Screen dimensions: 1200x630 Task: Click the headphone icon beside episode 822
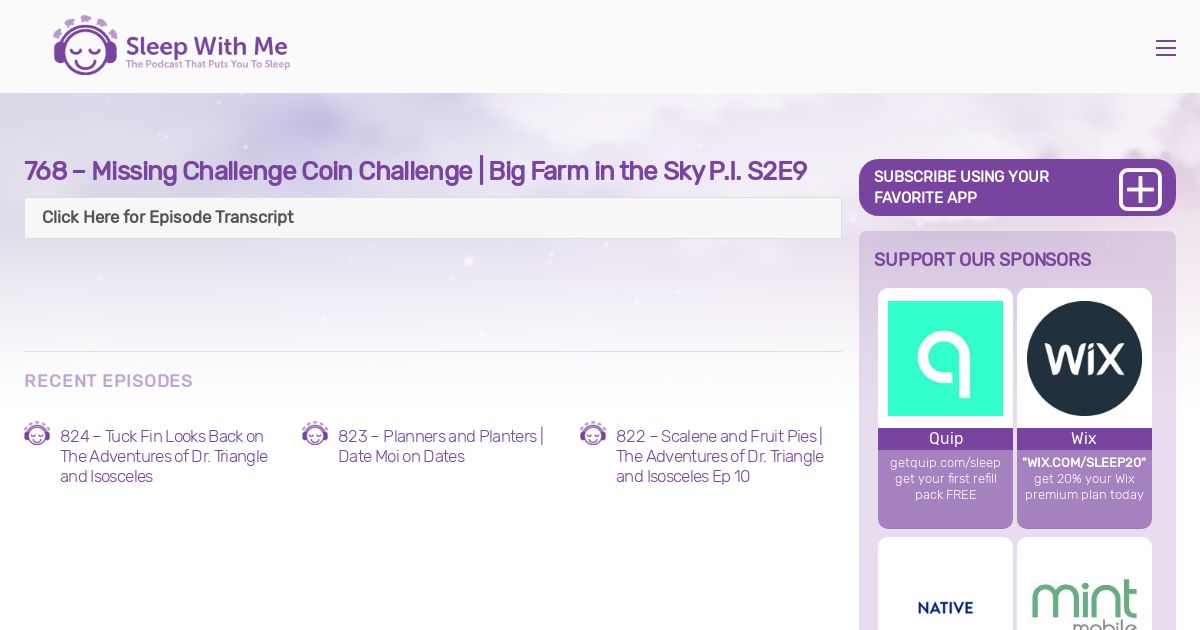point(593,434)
